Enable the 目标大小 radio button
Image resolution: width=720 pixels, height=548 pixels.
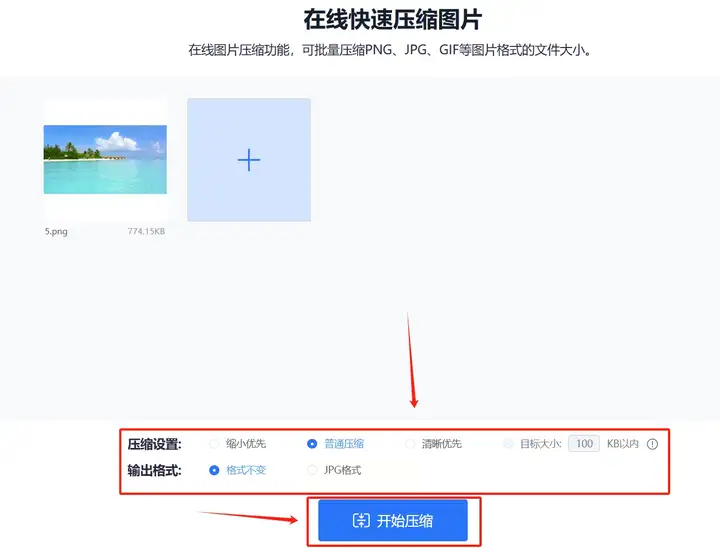coord(508,444)
